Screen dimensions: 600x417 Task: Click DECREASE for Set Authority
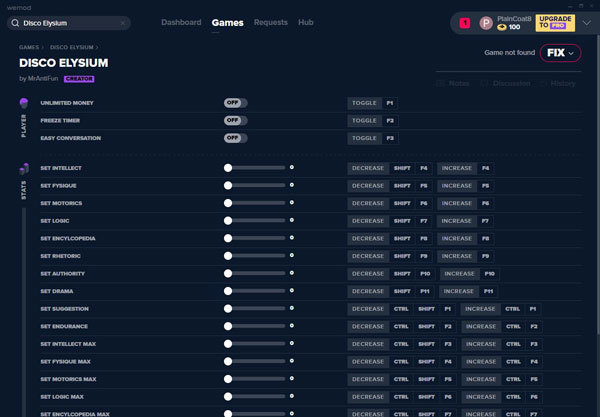pos(368,274)
